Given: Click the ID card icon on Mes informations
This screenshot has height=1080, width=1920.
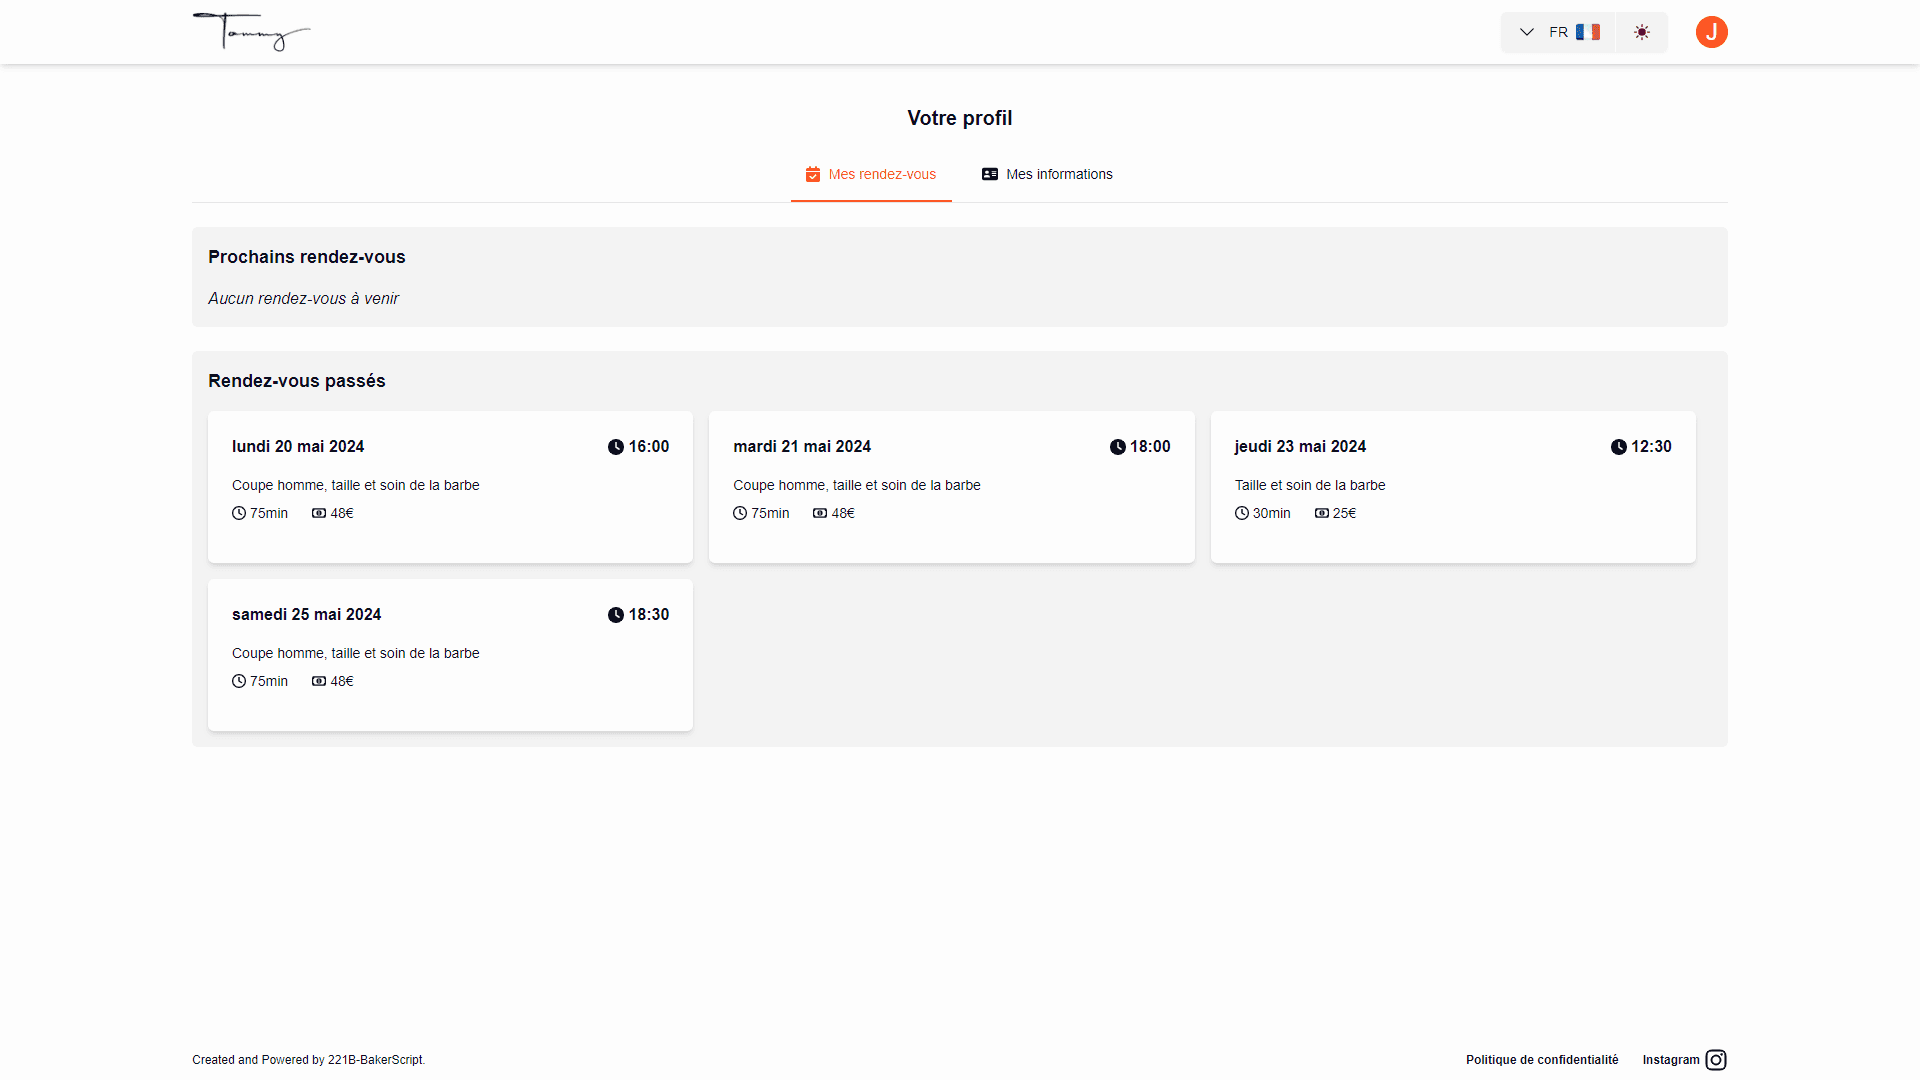Looking at the screenshot, I should point(990,174).
